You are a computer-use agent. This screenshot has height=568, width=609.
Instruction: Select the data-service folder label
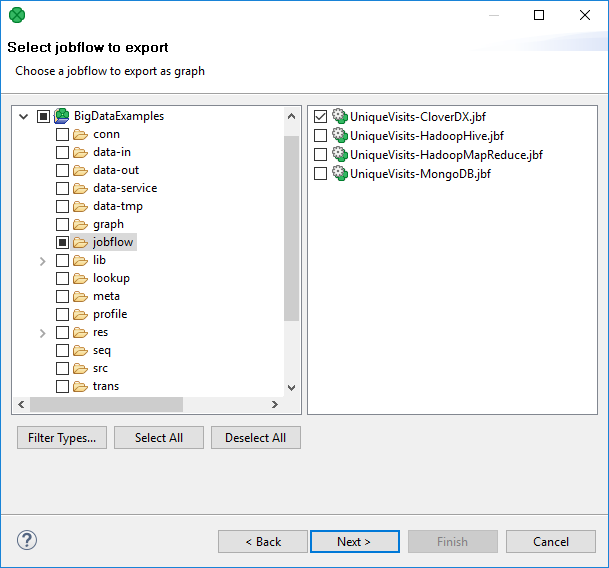tap(125, 188)
